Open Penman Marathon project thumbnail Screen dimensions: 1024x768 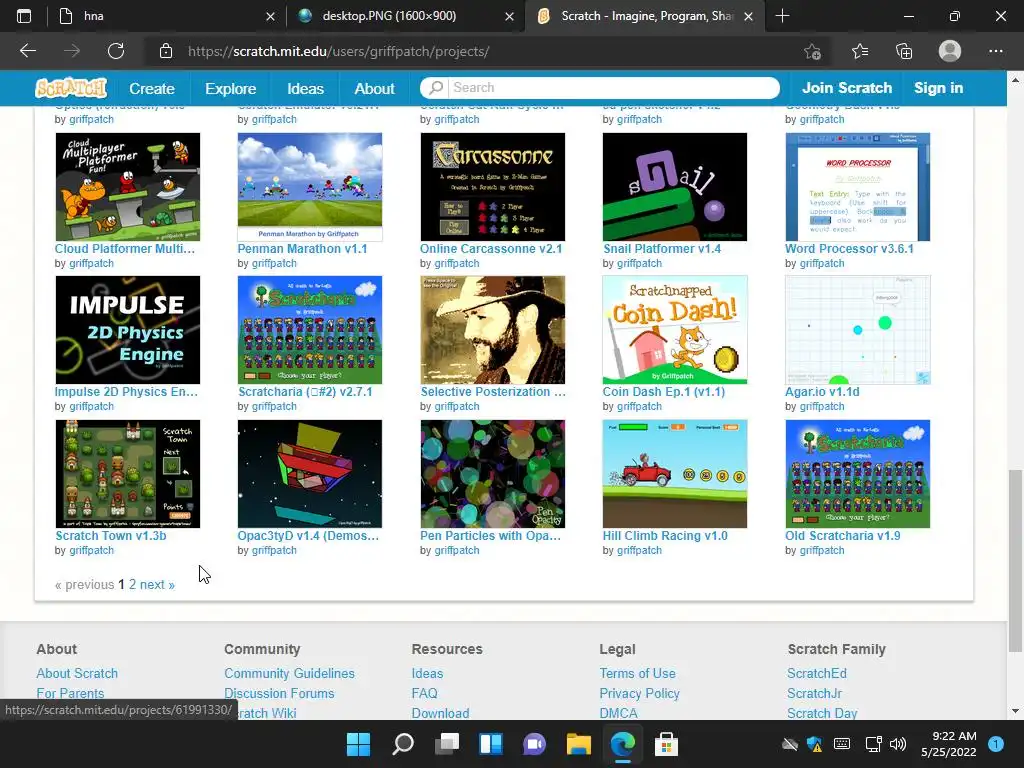tap(310, 187)
